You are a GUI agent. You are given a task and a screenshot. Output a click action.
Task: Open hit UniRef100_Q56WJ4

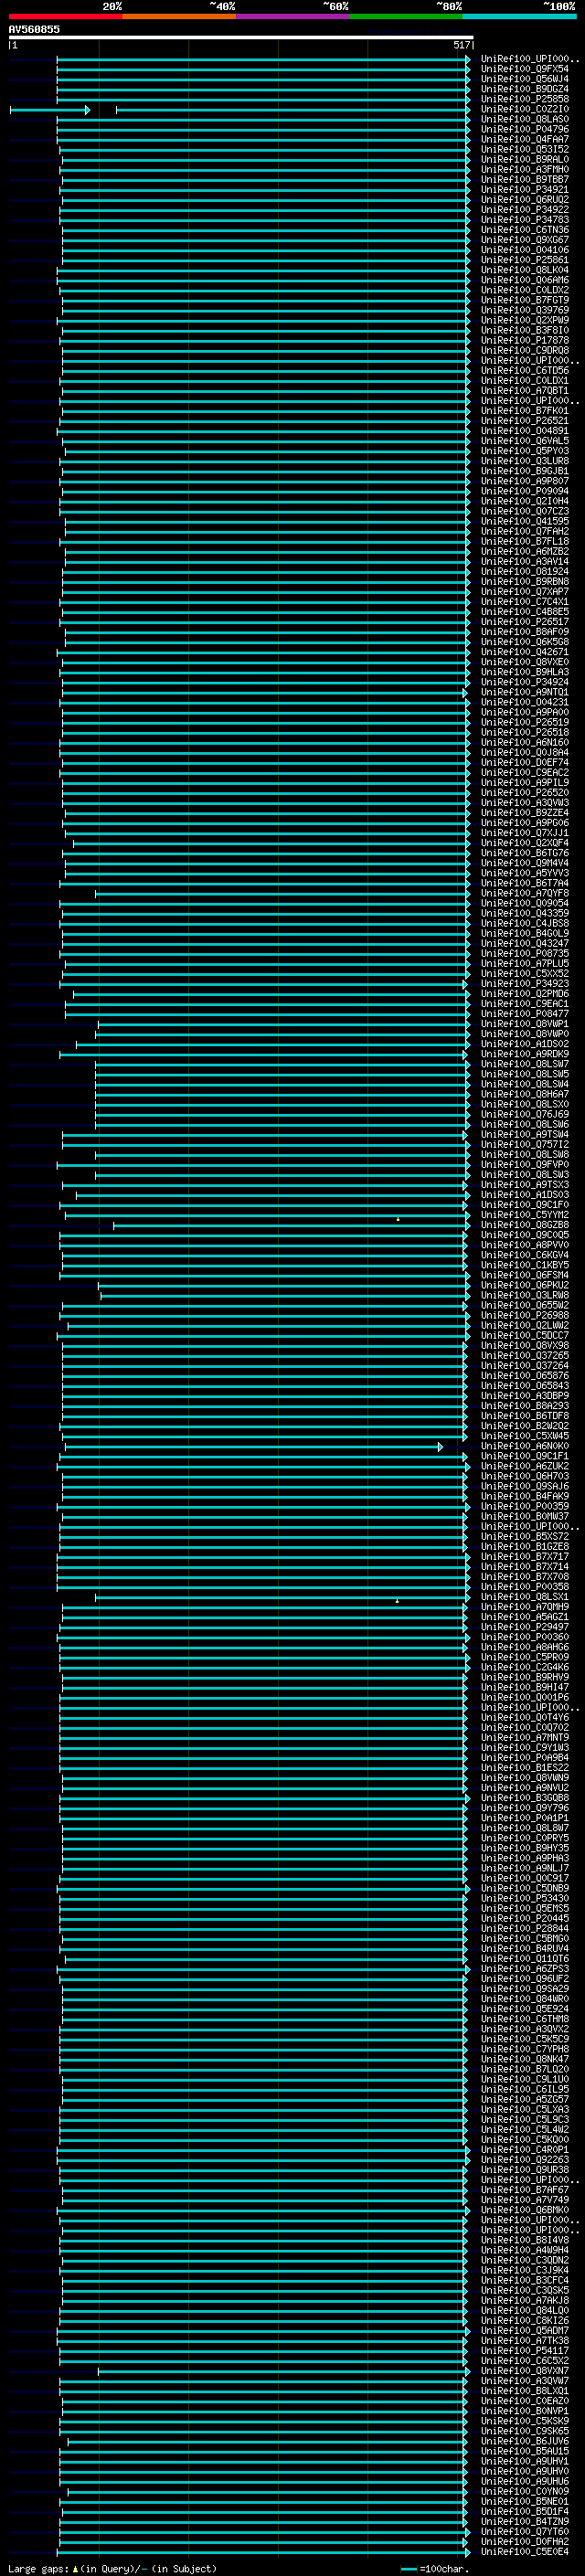(525, 79)
